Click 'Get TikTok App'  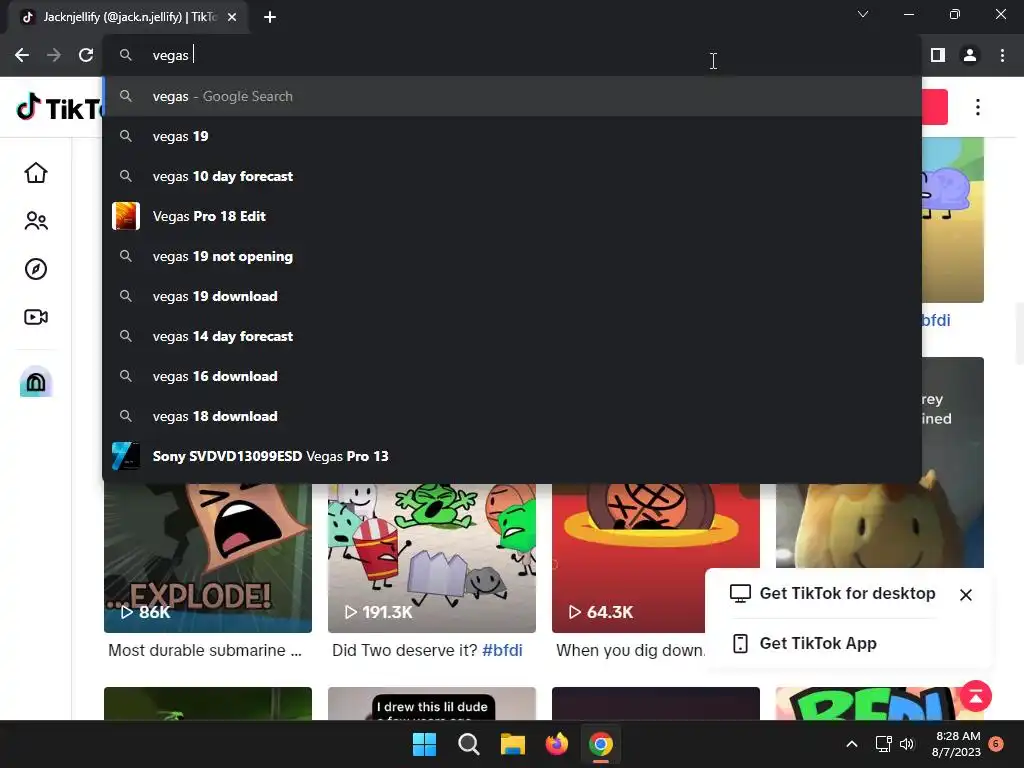805,644
